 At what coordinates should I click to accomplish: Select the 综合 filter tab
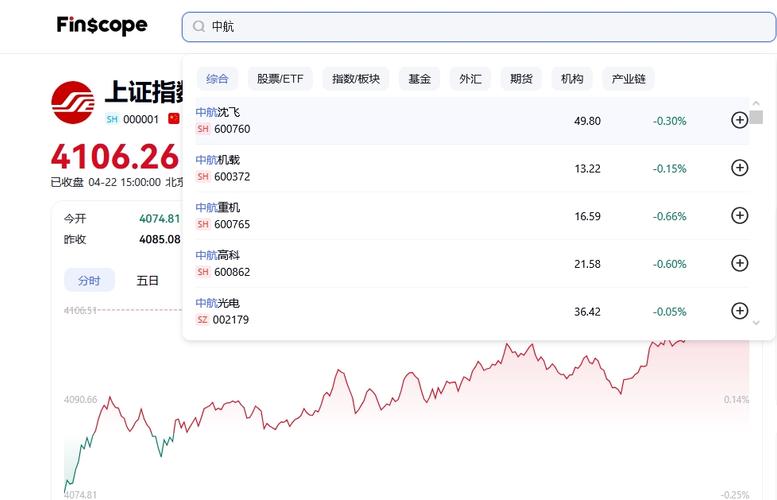pos(217,79)
